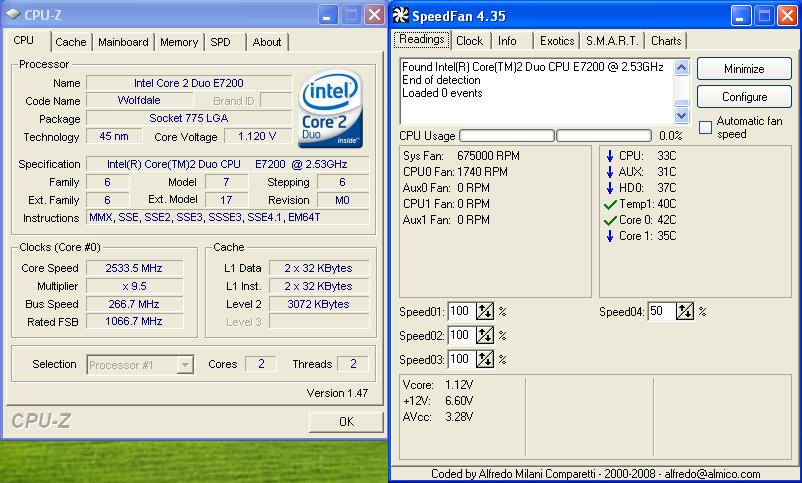Switch to the Mainboard tab in CPU-Z
The image size is (802, 483).
pos(124,42)
